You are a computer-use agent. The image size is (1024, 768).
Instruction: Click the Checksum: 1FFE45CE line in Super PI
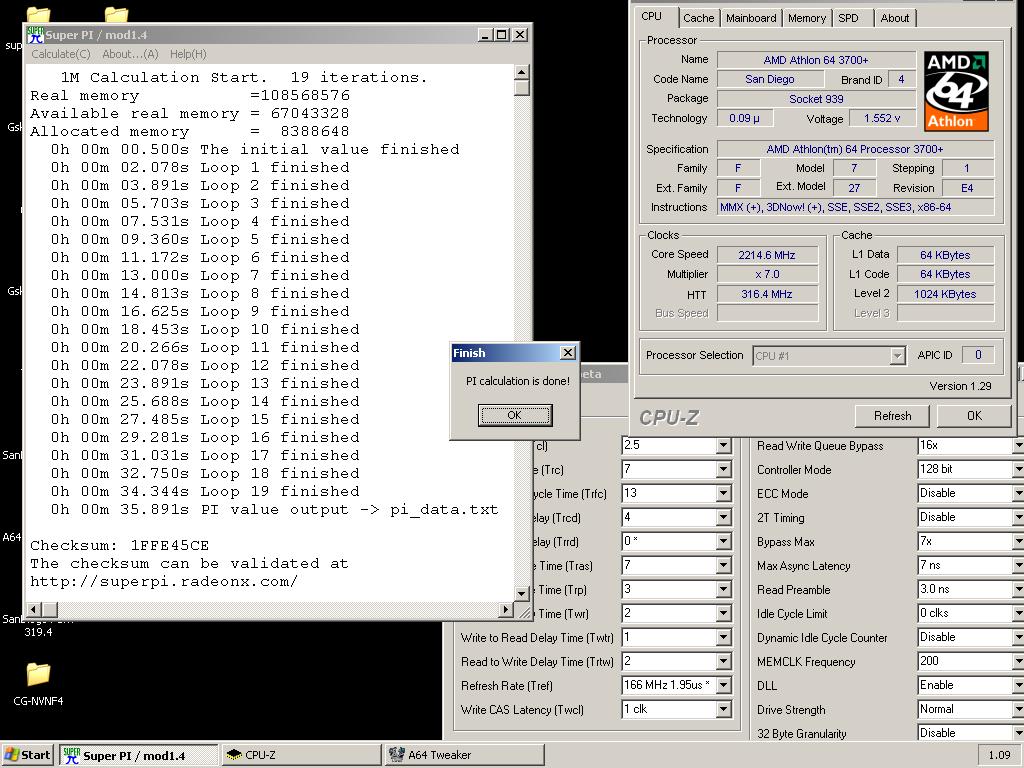[x=120, y=545]
